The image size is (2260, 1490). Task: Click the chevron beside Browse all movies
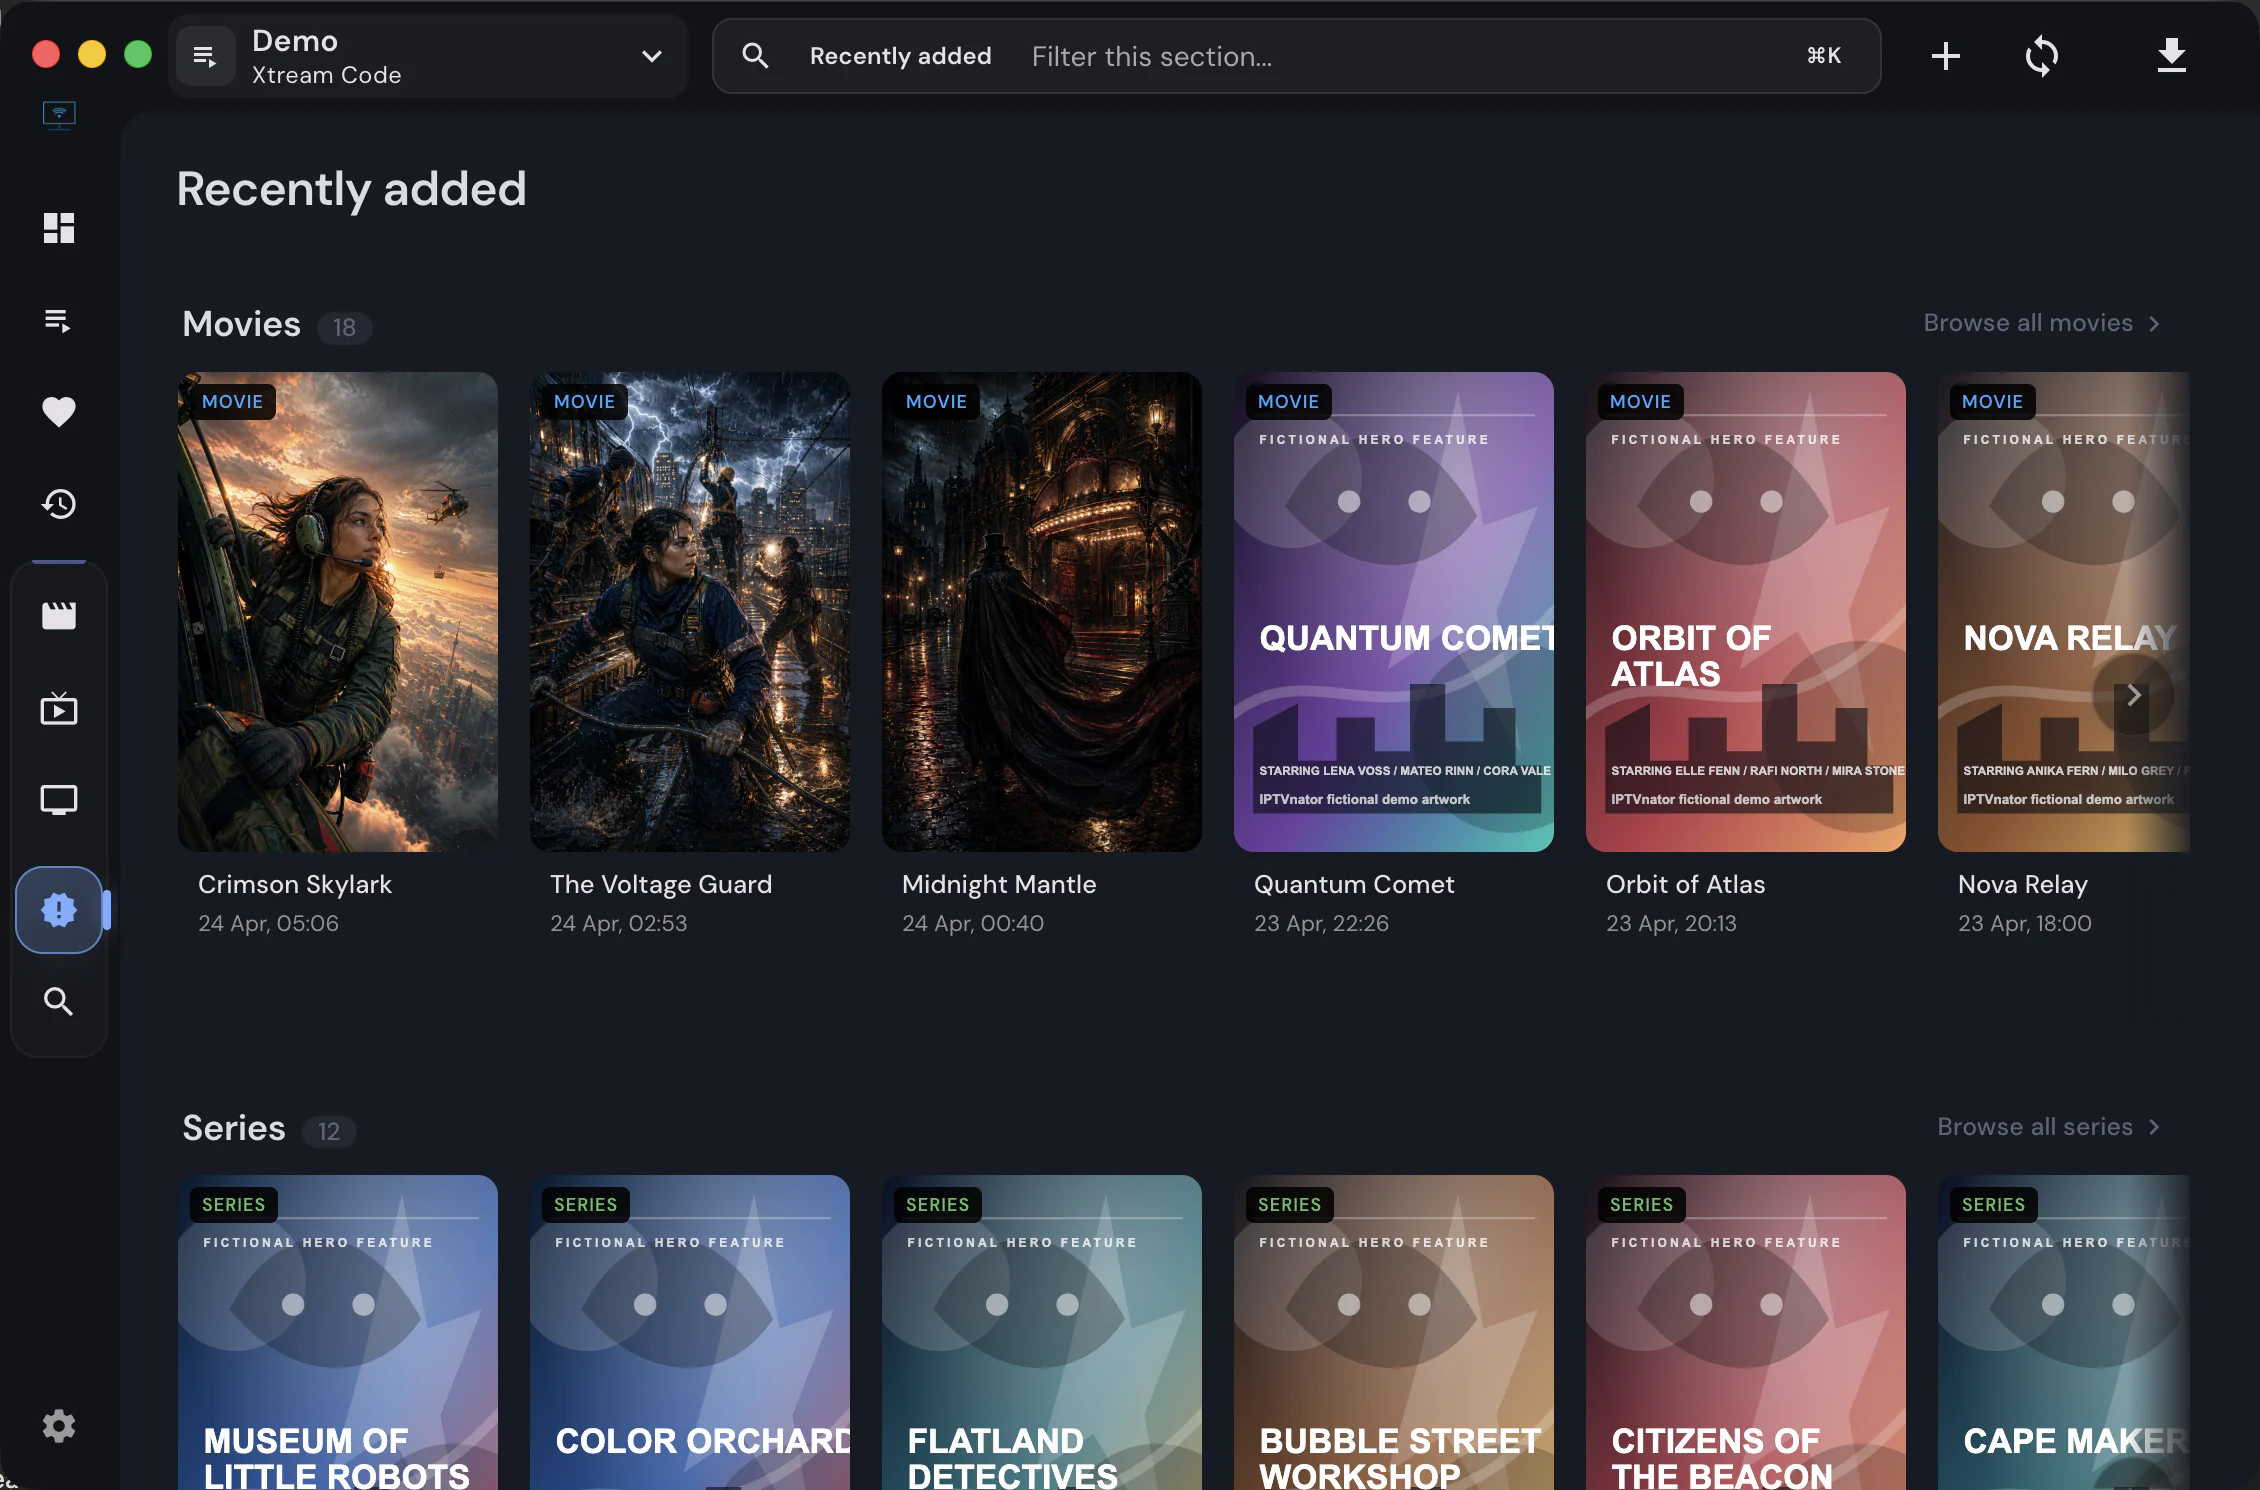click(2155, 324)
